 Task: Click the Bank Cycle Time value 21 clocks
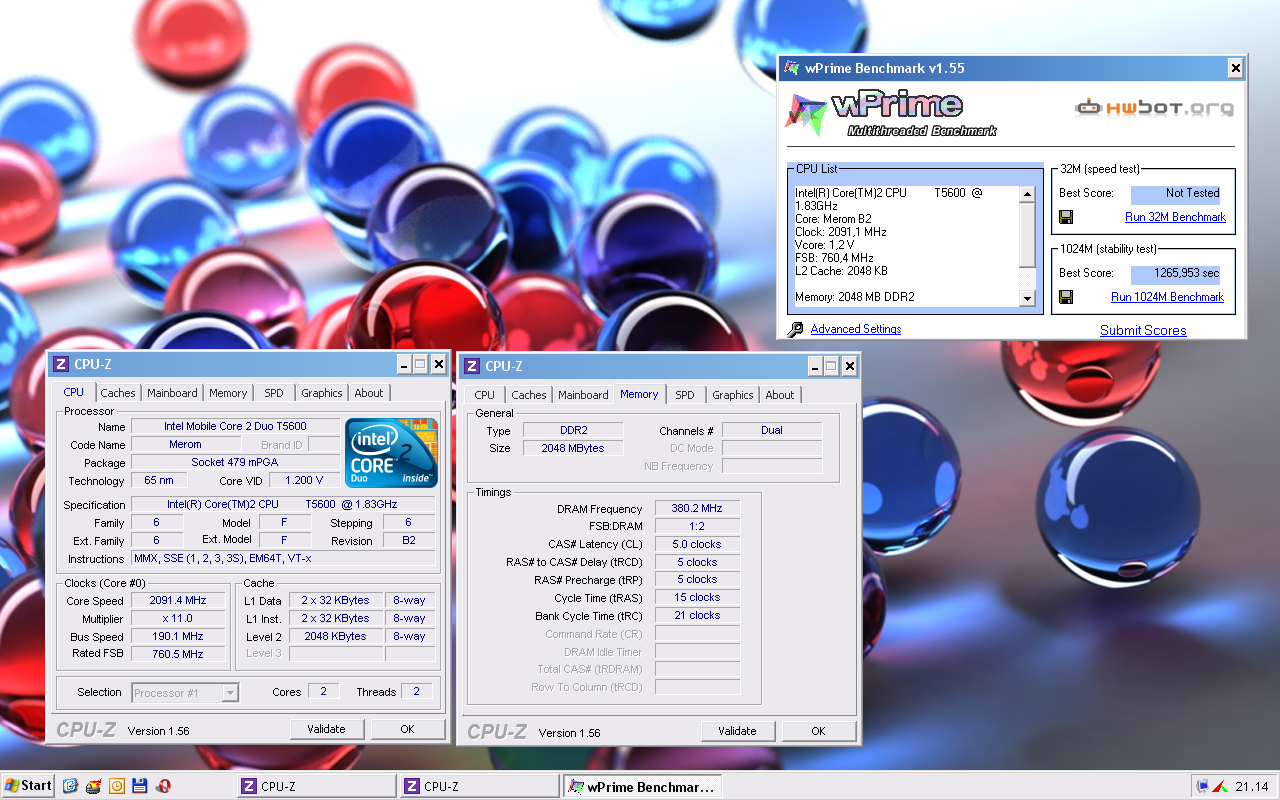click(697, 615)
